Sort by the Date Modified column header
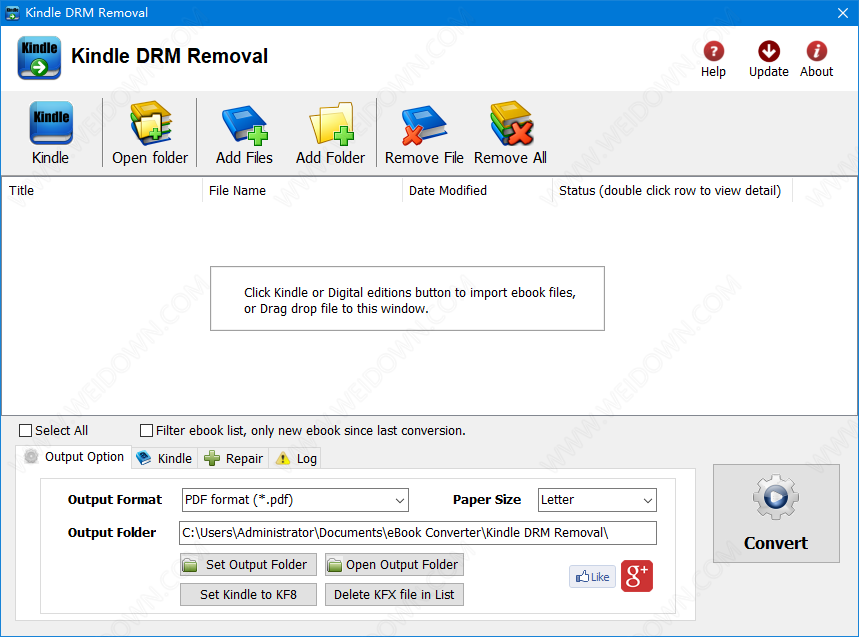This screenshot has width=859, height=637. coord(477,191)
